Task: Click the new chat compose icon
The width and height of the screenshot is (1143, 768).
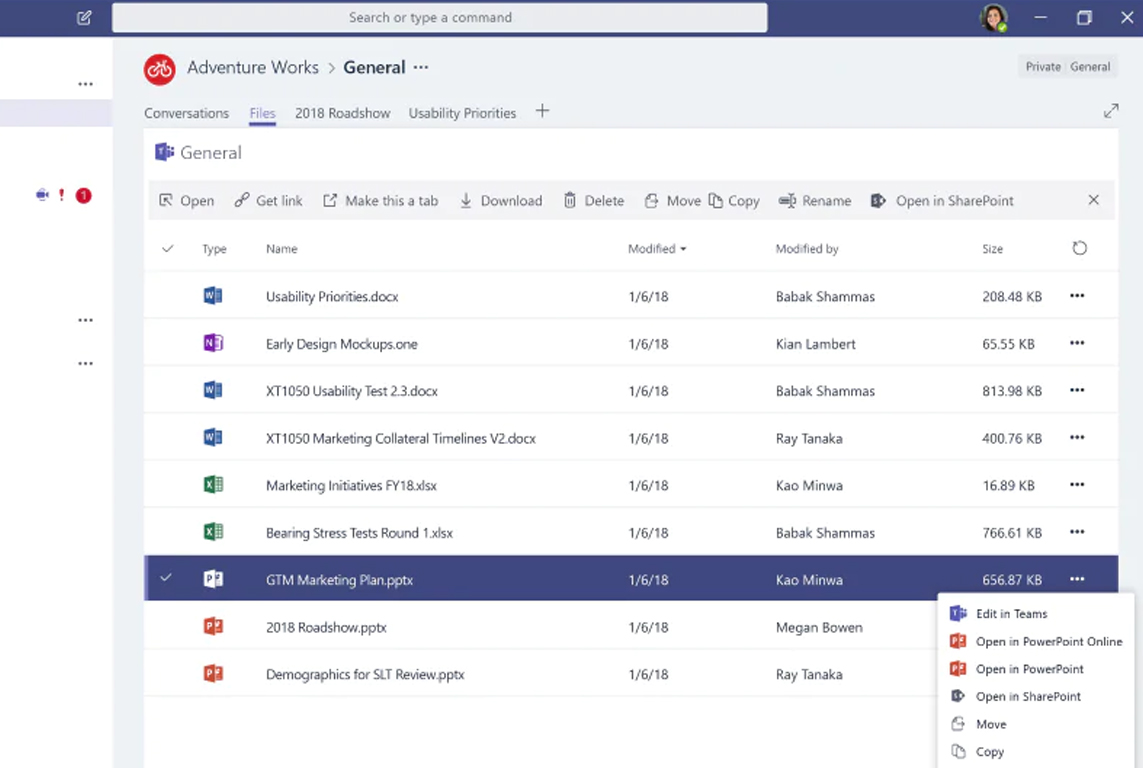Action: pos(85,17)
